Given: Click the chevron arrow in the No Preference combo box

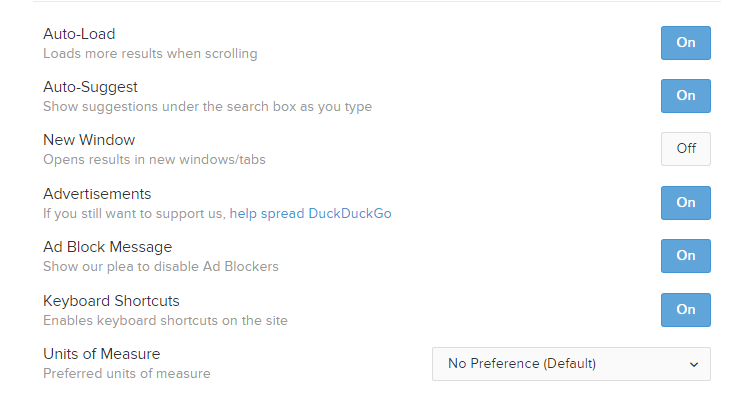Looking at the screenshot, I should [694, 365].
